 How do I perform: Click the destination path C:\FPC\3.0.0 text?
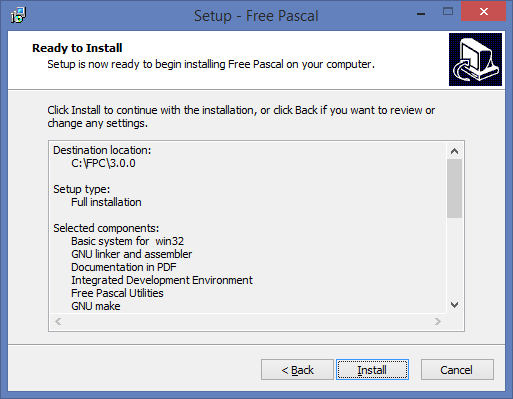[103, 163]
